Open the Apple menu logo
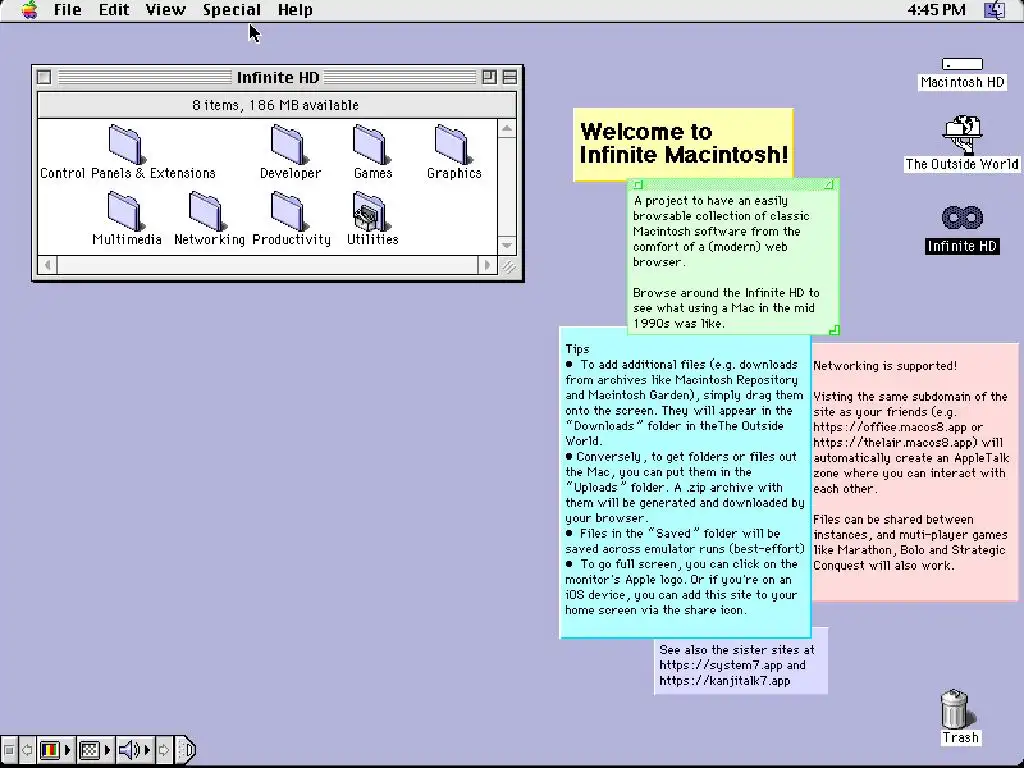Viewport: 1024px width, 768px height. [x=29, y=10]
